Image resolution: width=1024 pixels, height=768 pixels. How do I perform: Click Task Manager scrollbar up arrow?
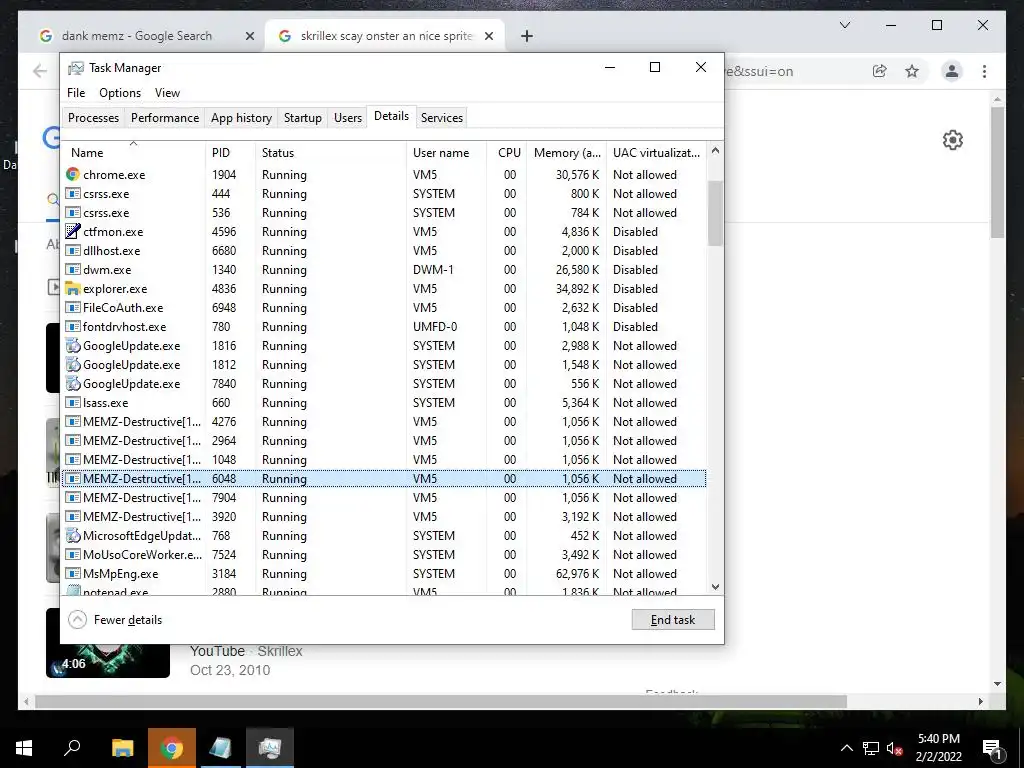tap(715, 151)
